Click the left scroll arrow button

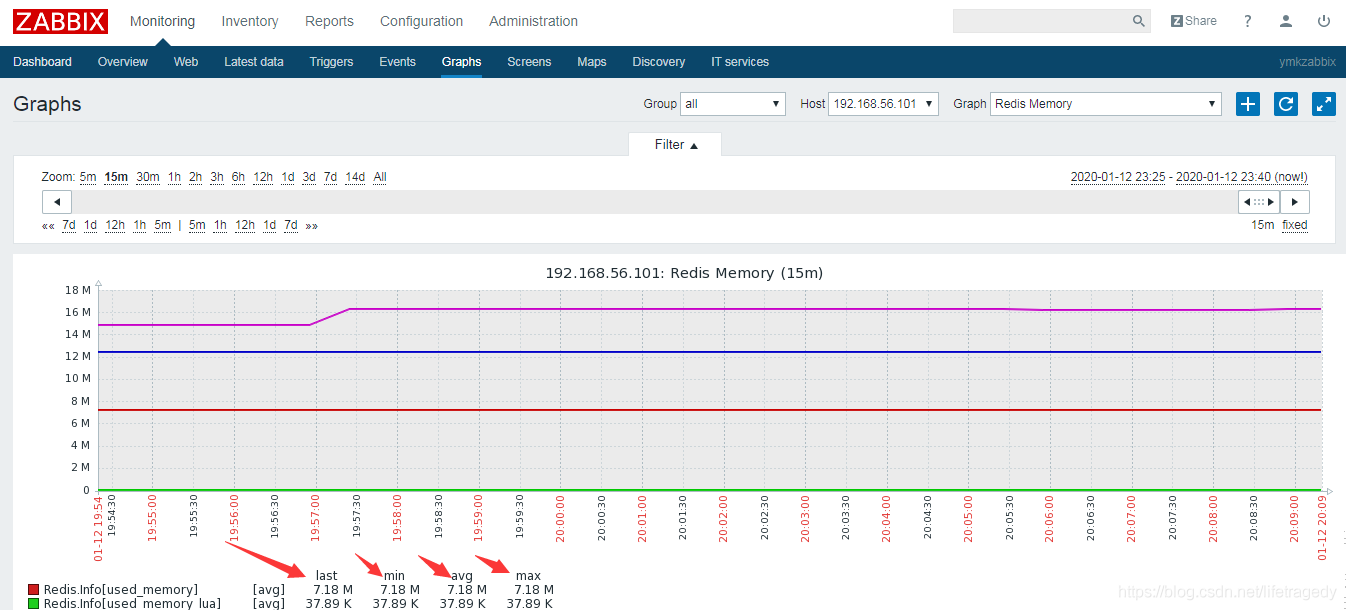[x=57, y=202]
